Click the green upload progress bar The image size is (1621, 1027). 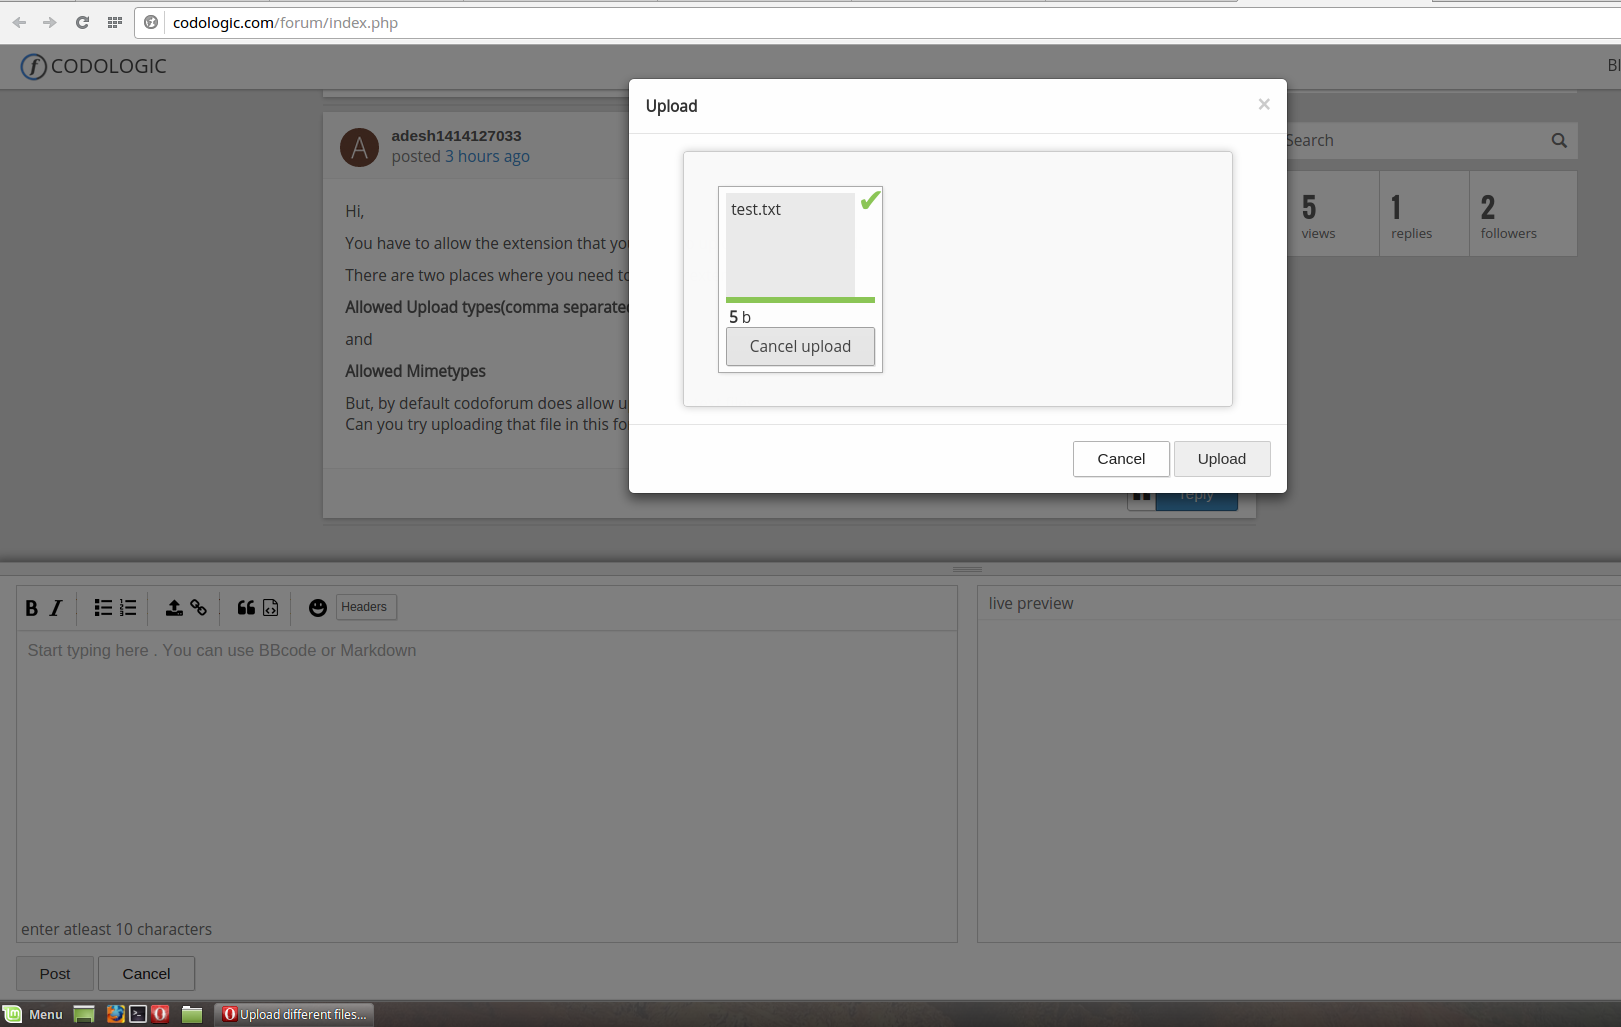[x=800, y=300]
